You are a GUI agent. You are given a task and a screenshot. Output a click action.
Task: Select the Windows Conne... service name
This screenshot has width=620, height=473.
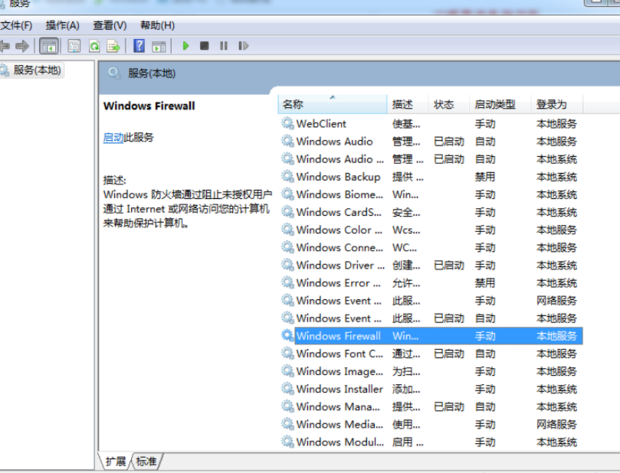(x=340, y=248)
